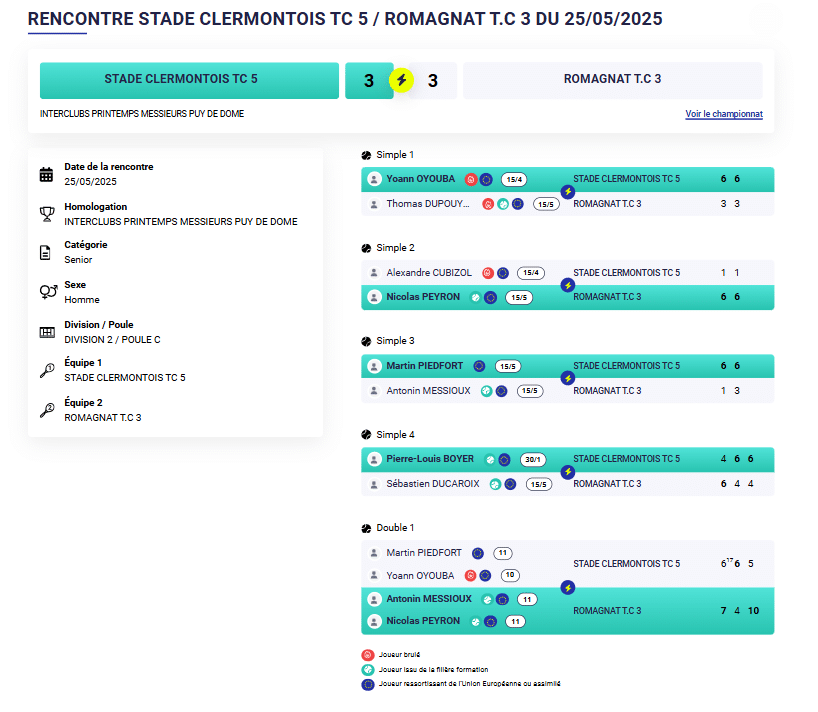
Task: Click the trophy icon next to Homologation
Action: (46, 214)
